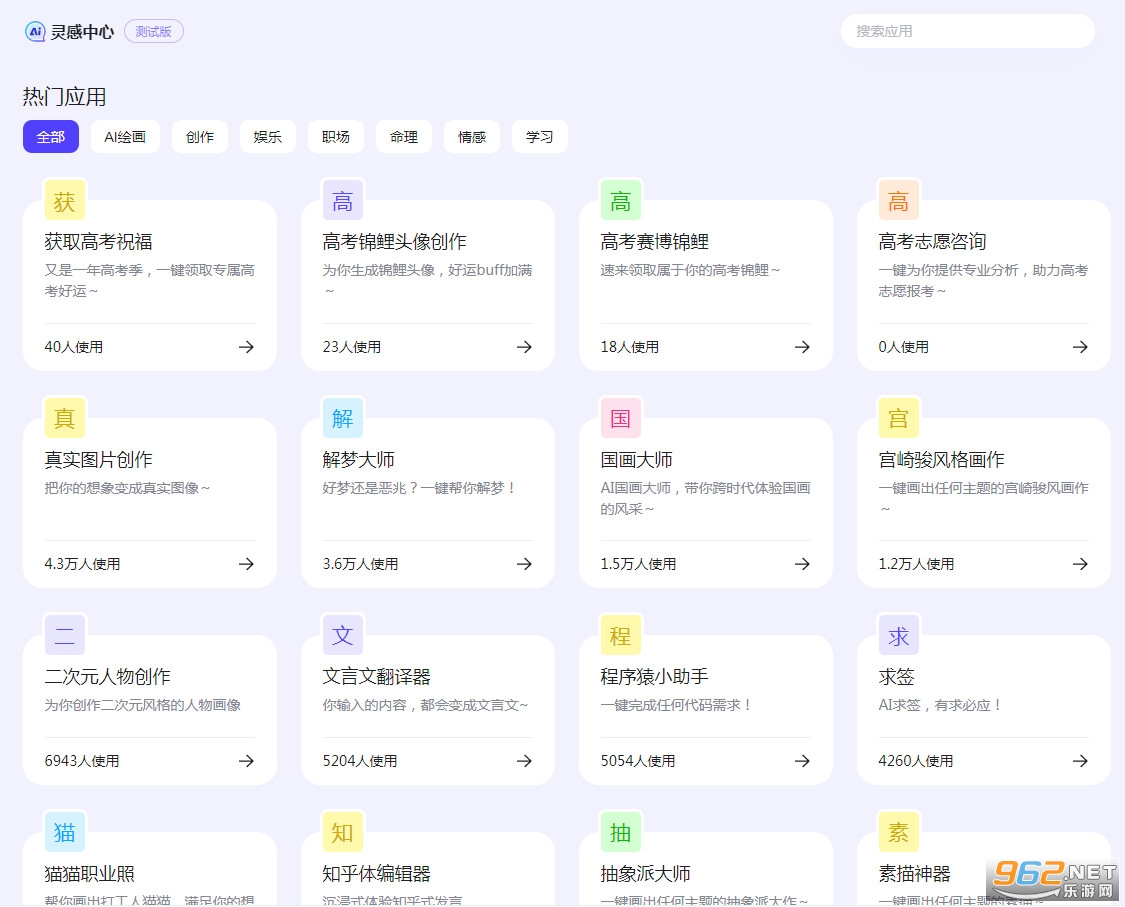Open the 获取高考祝福 app title
Image resolution: width=1125 pixels, height=907 pixels.
coord(98,242)
